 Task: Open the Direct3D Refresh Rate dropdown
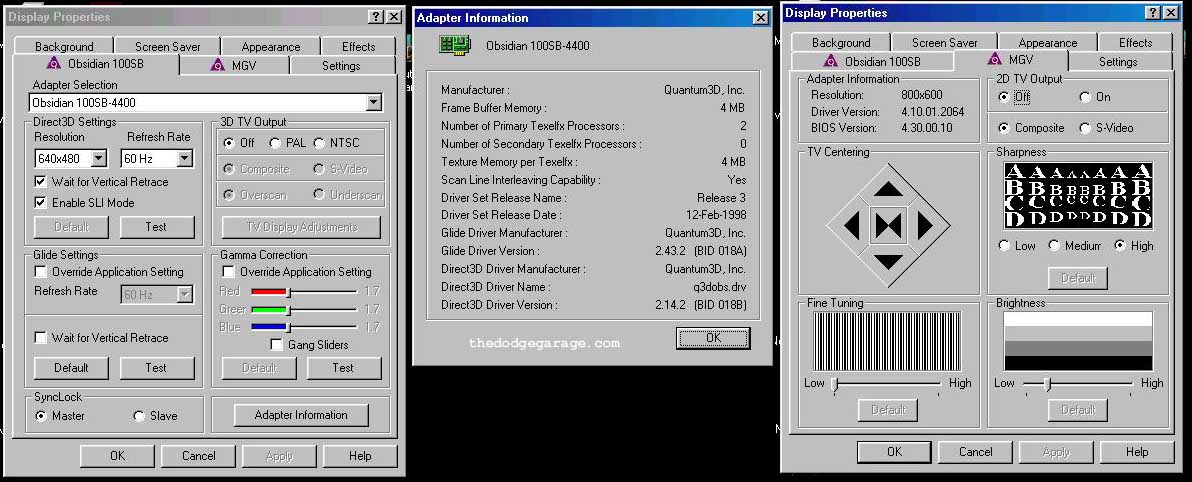(184, 159)
